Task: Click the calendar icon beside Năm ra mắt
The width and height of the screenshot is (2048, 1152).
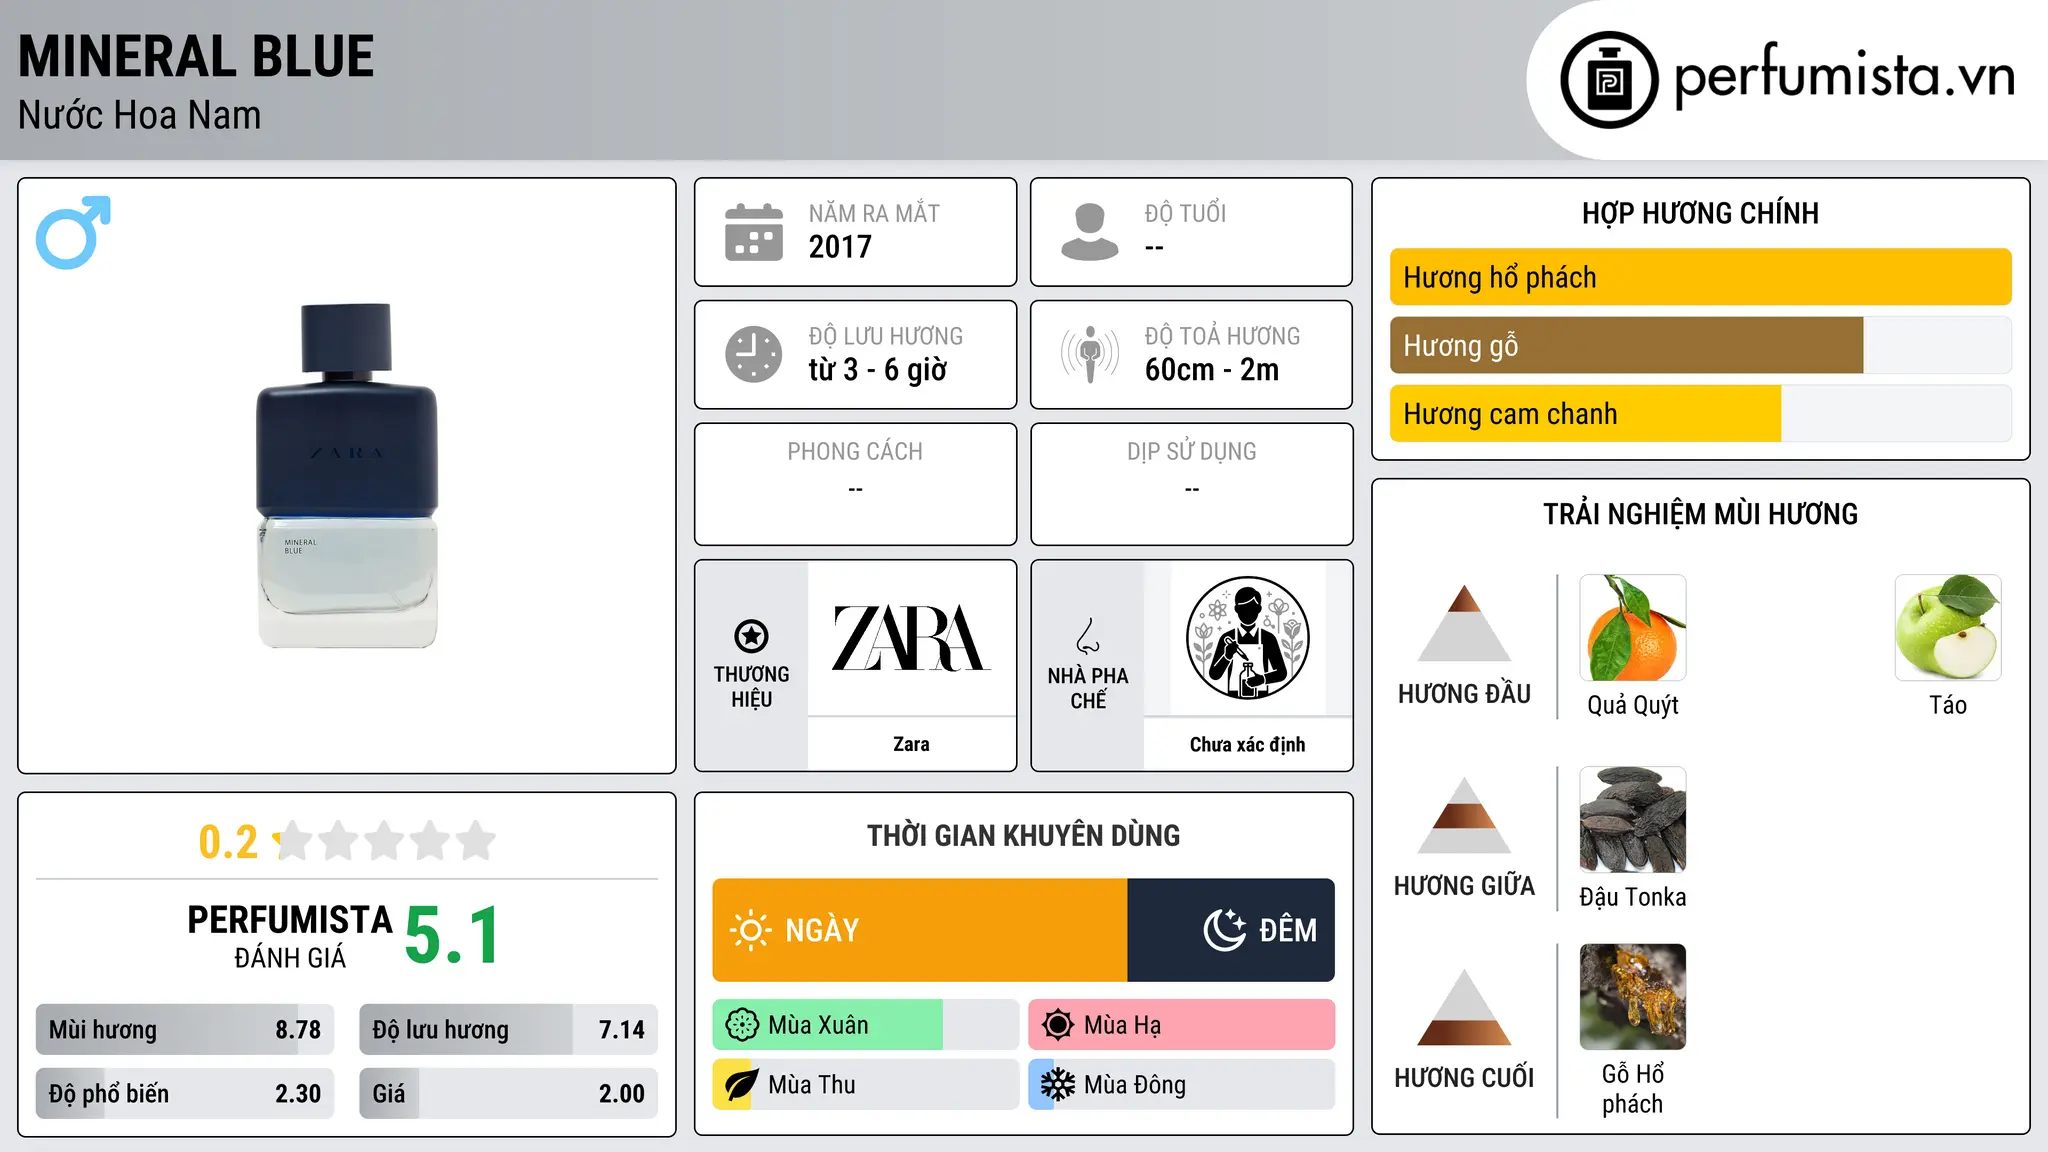Action: coord(754,232)
